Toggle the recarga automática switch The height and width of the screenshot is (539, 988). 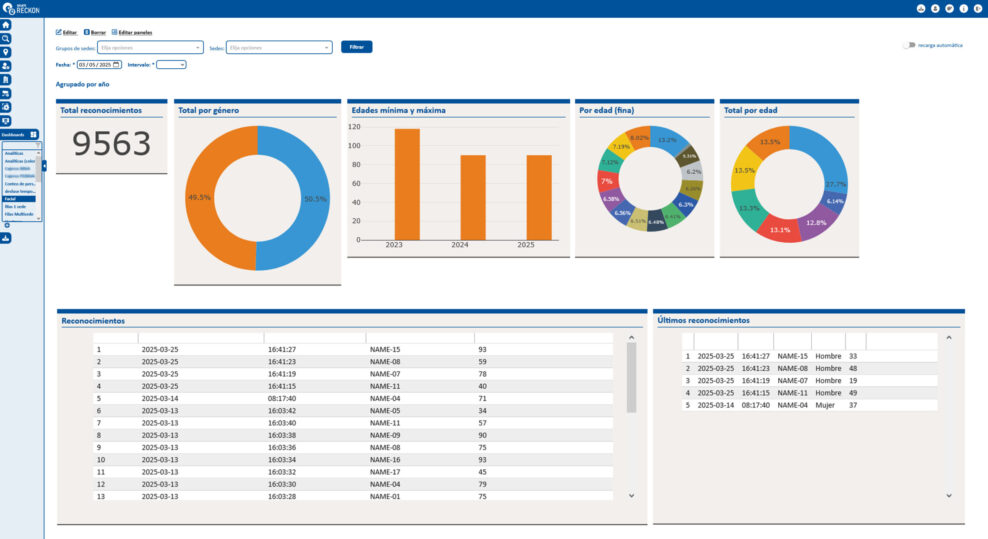point(908,45)
